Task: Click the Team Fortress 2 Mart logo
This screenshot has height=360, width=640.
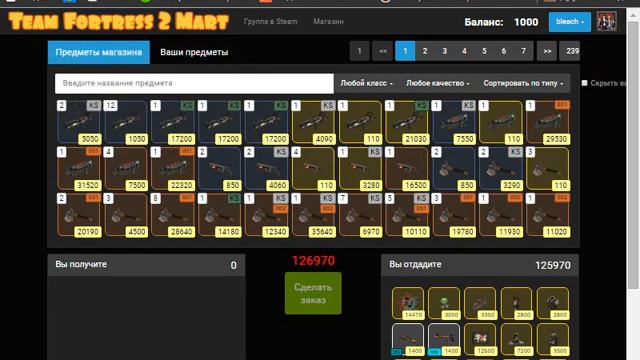Action: (x=118, y=21)
